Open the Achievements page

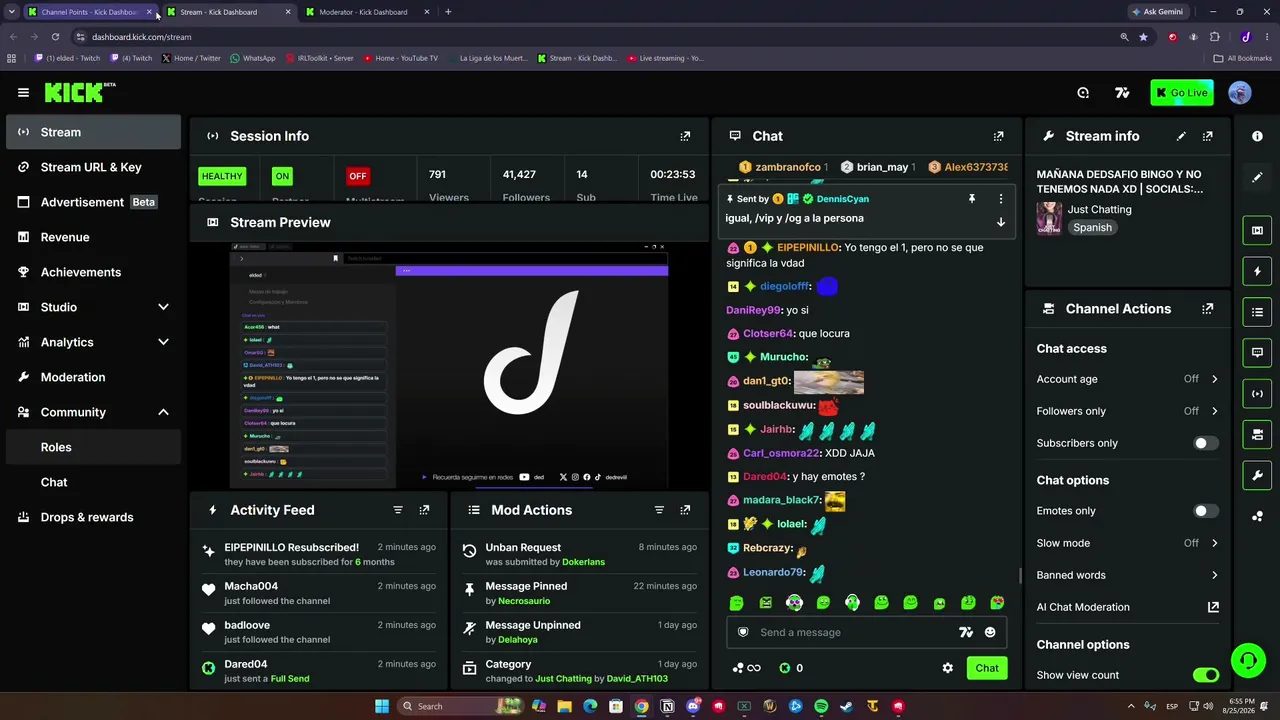point(93,272)
